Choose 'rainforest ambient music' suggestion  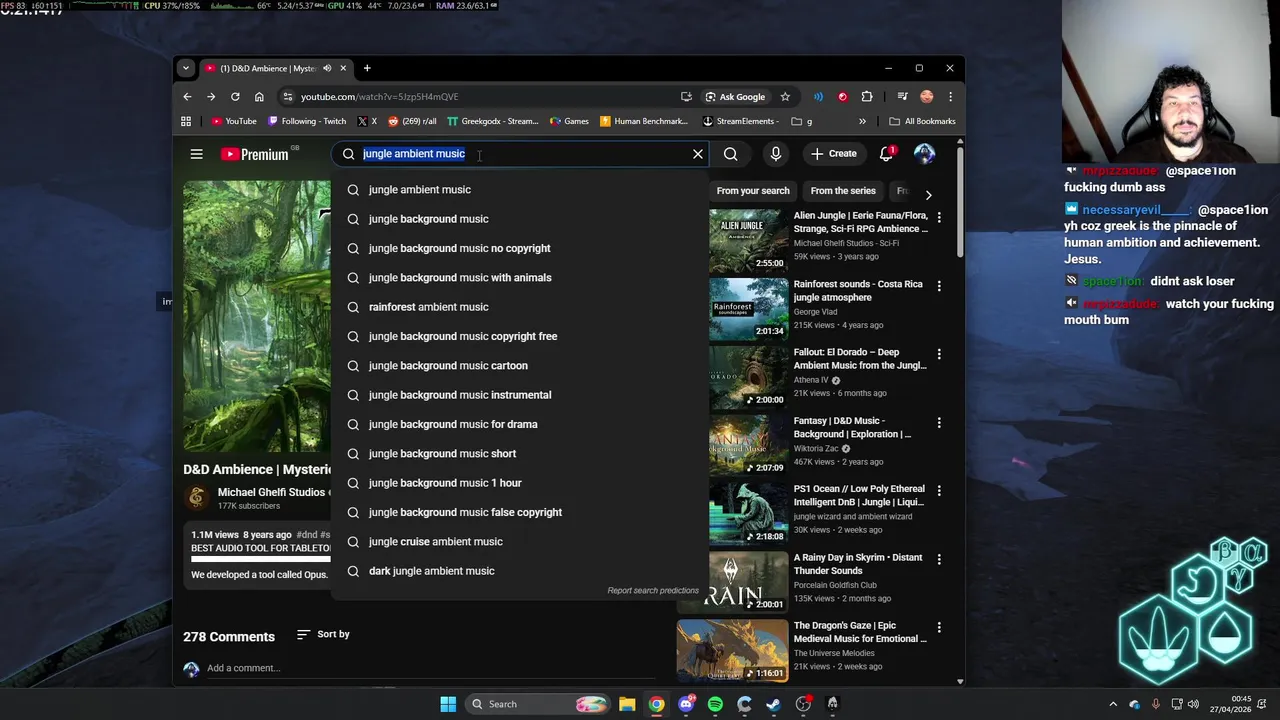520,307
